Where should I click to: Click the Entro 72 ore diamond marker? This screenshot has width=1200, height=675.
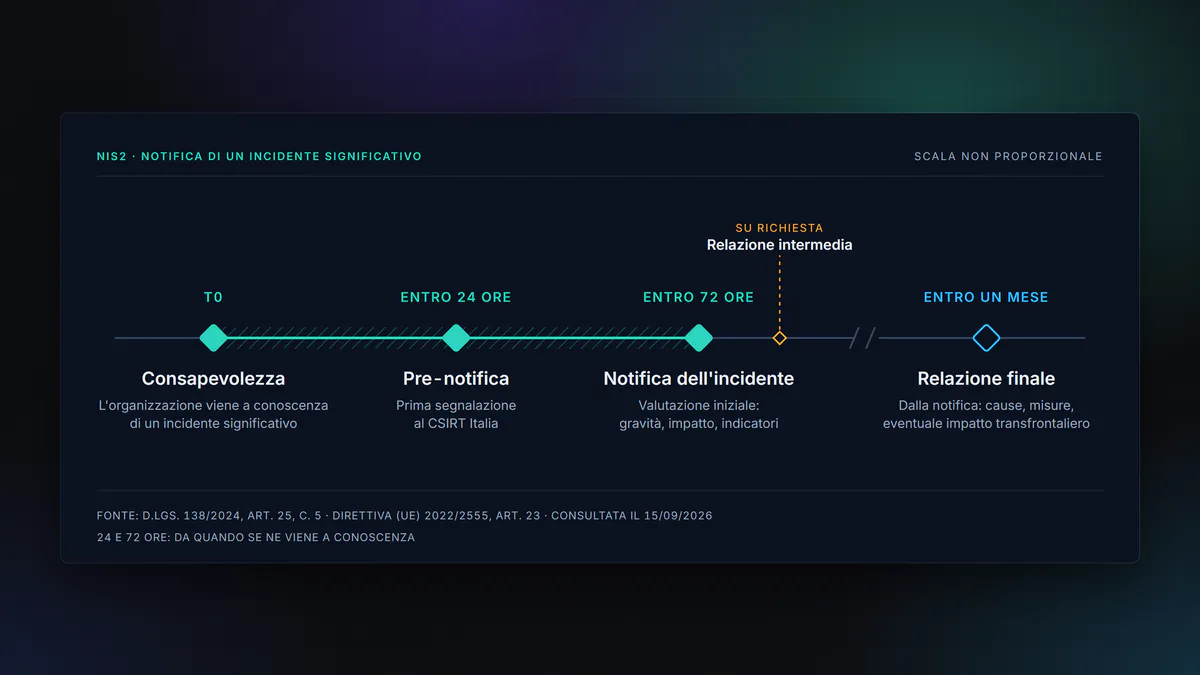pyautogui.click(x=698, y=338)
